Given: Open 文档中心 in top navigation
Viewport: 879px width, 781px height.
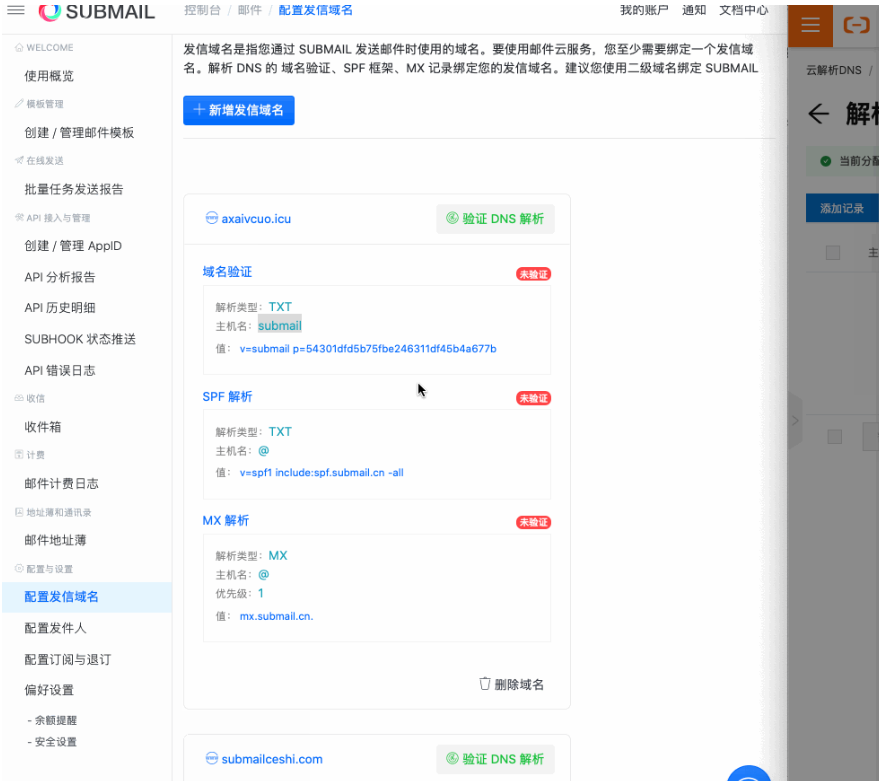Looking at the screenshot, I should pos(743,10).
